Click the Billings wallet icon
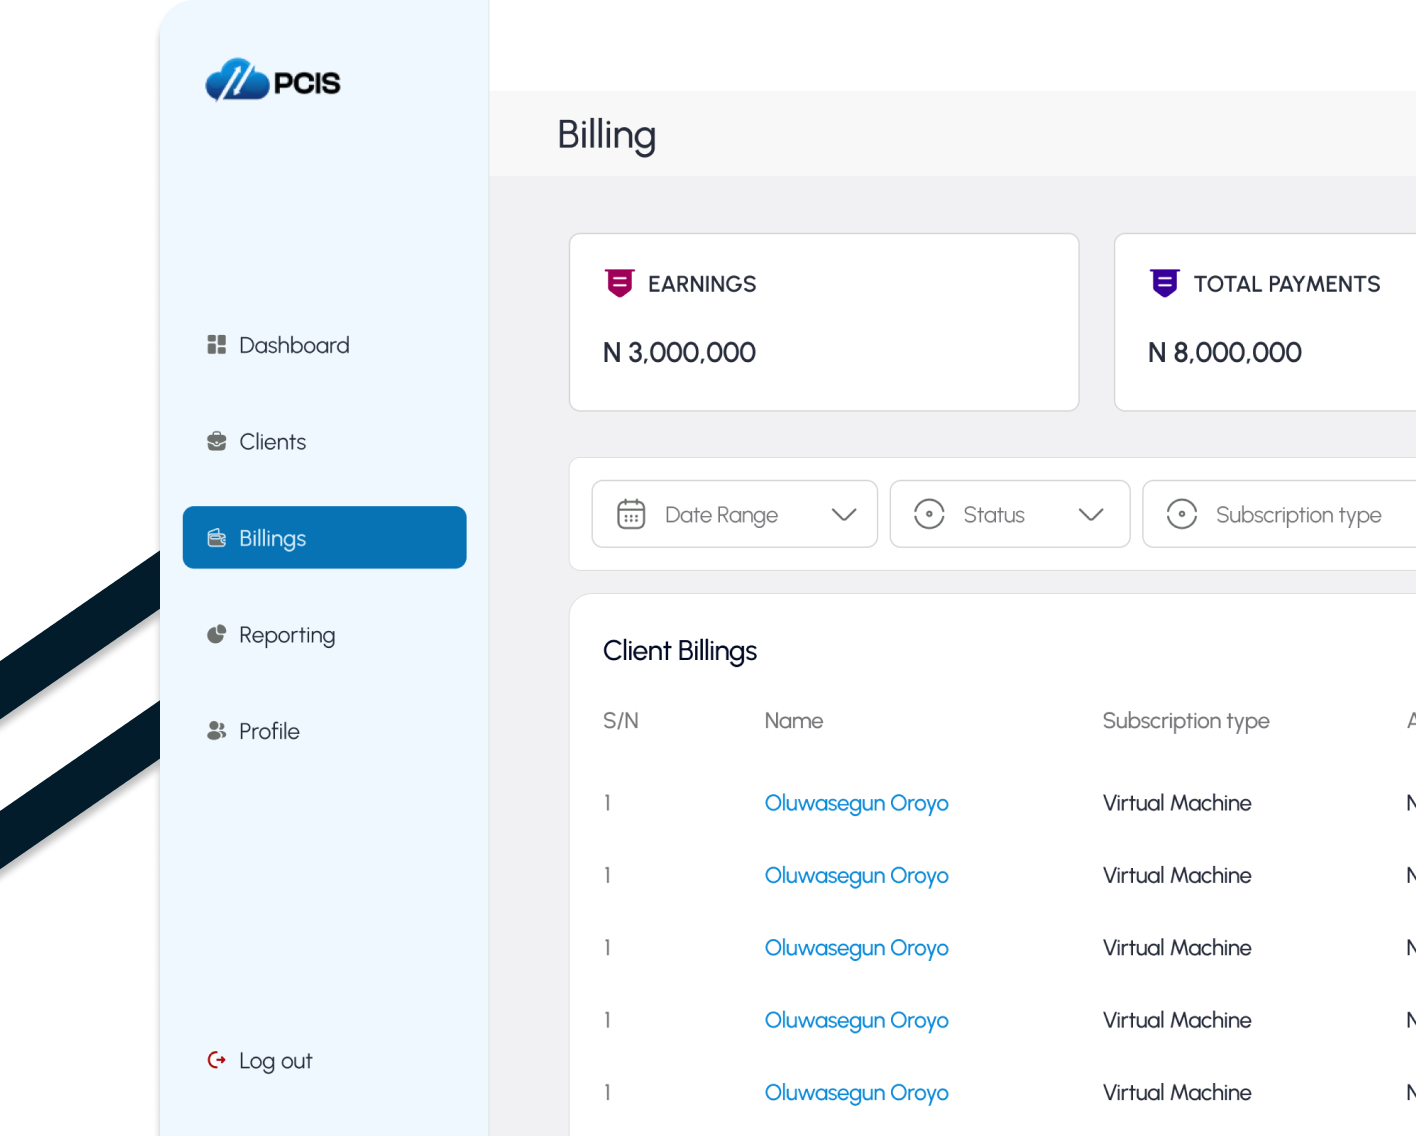Image resolution: width=1416 pixels, height=1136 pixels. [x=216, y=538]
